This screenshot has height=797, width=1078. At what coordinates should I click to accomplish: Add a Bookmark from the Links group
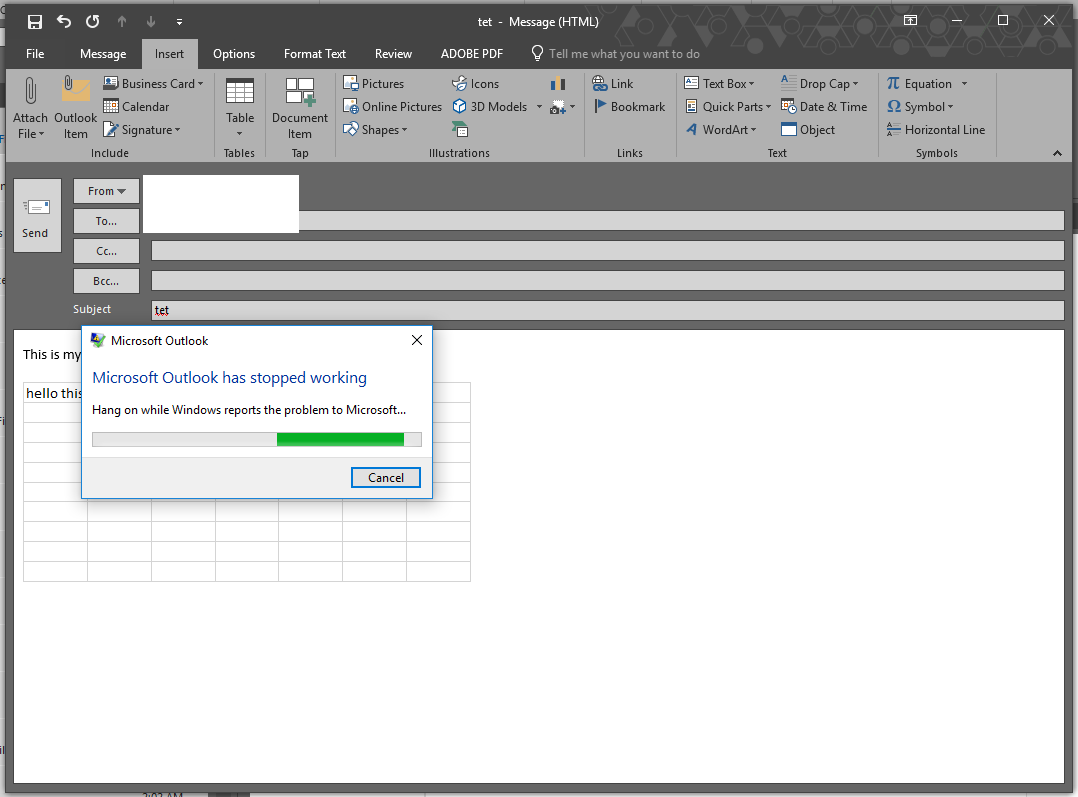(629, 107)
